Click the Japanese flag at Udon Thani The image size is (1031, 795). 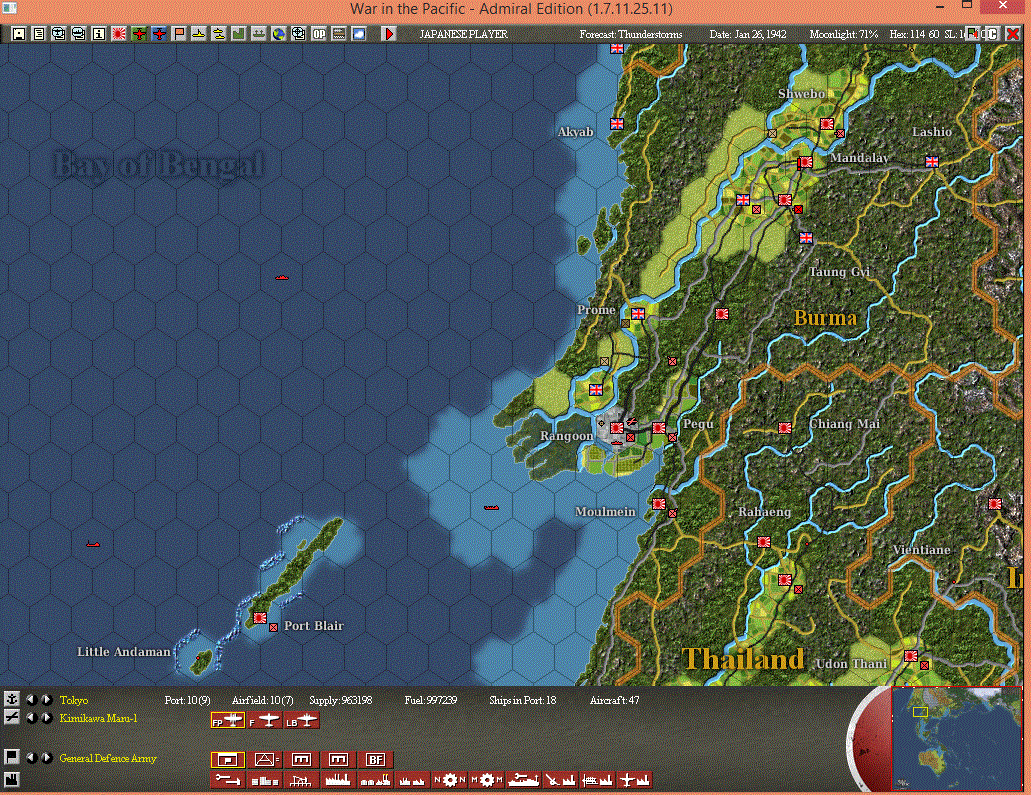coord(911,656)
